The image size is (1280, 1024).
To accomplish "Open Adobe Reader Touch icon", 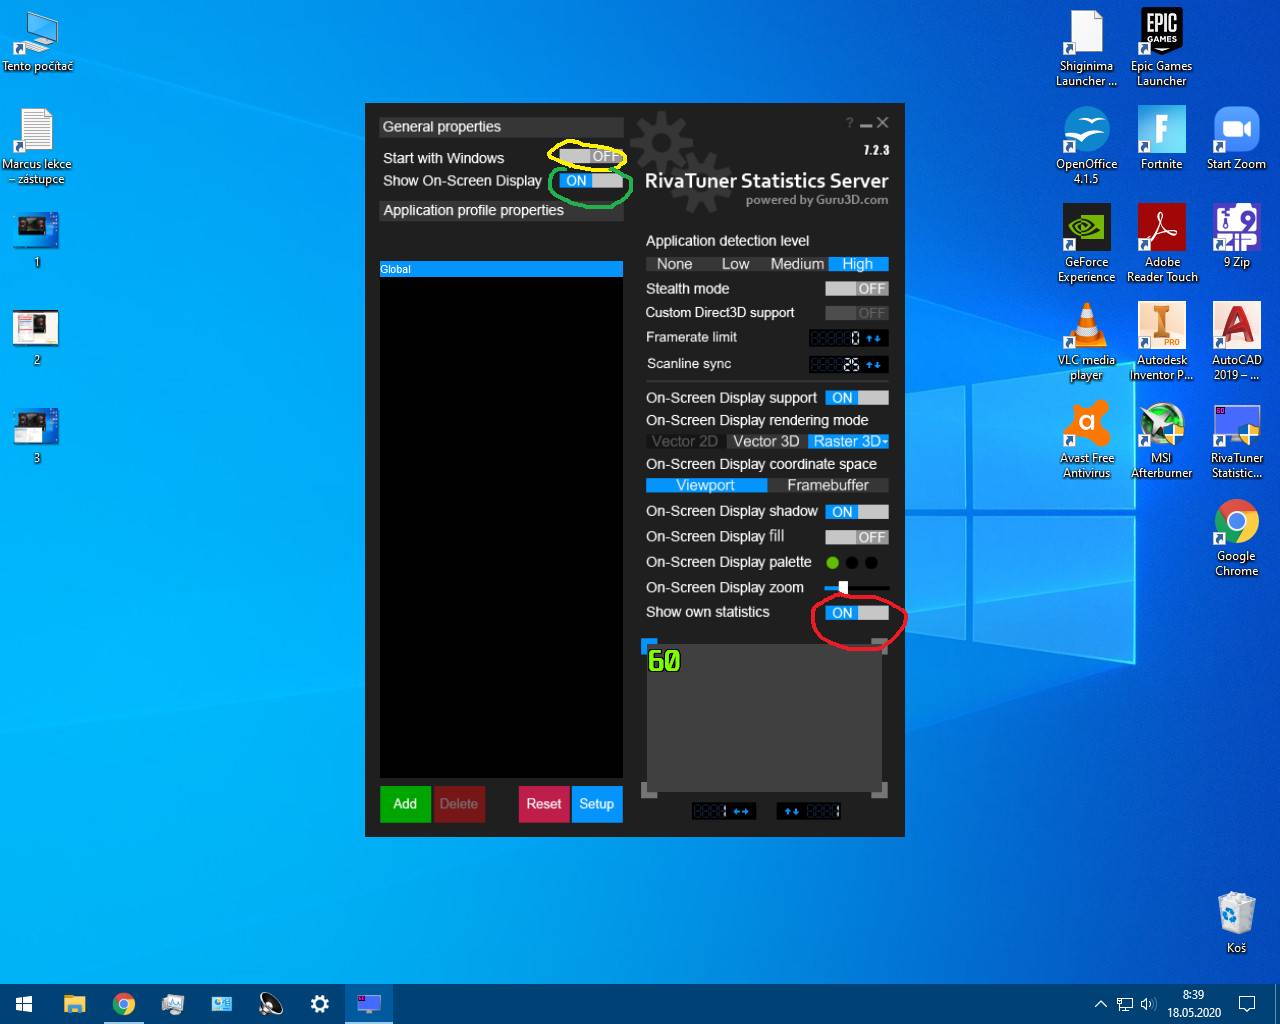I will click(1161, 244).
